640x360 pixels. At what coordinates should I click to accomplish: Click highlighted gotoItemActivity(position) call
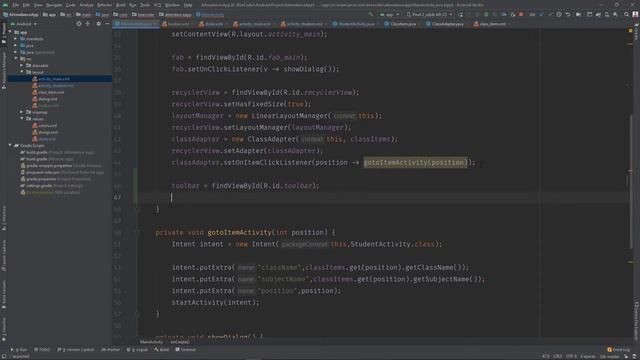416,162
